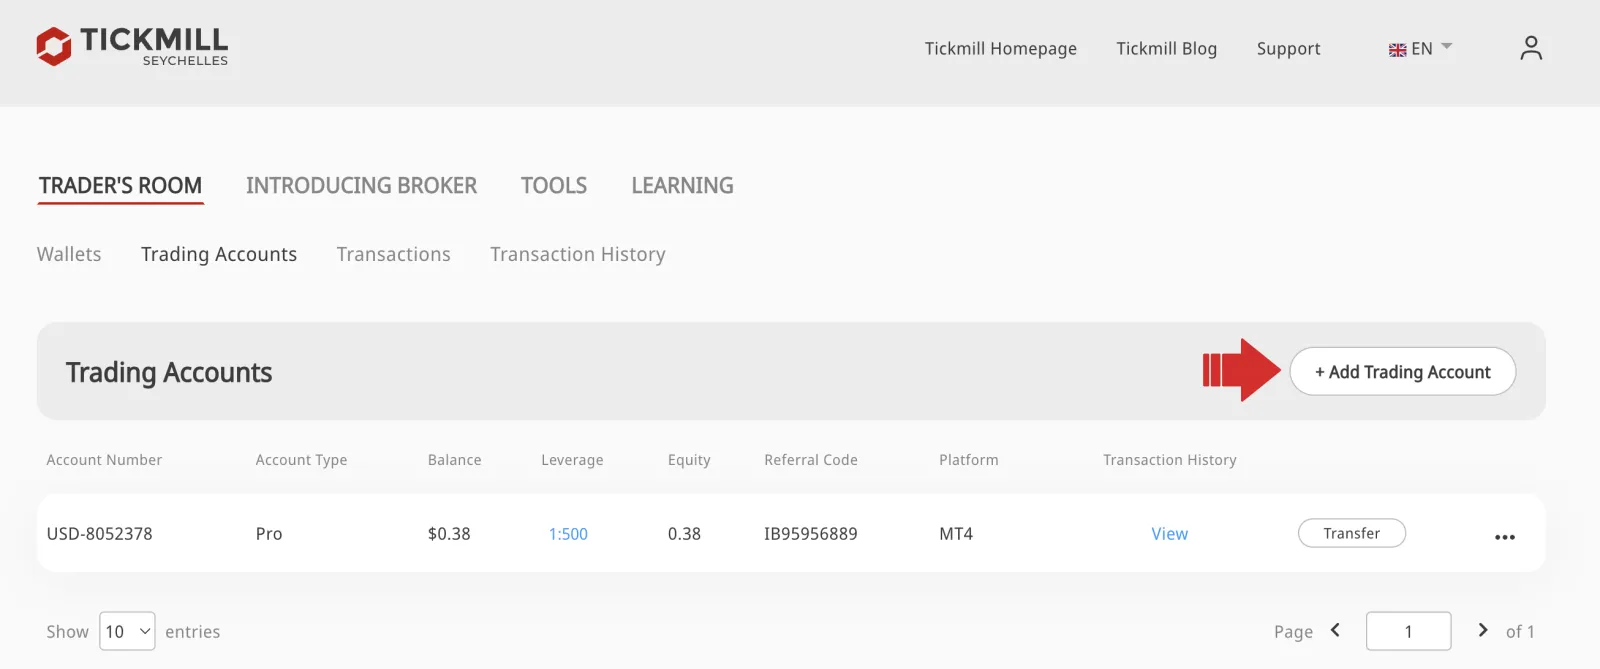Click the 0.38 equity value
Viewport: 1600px width, 669px height.
pos(684,534)
